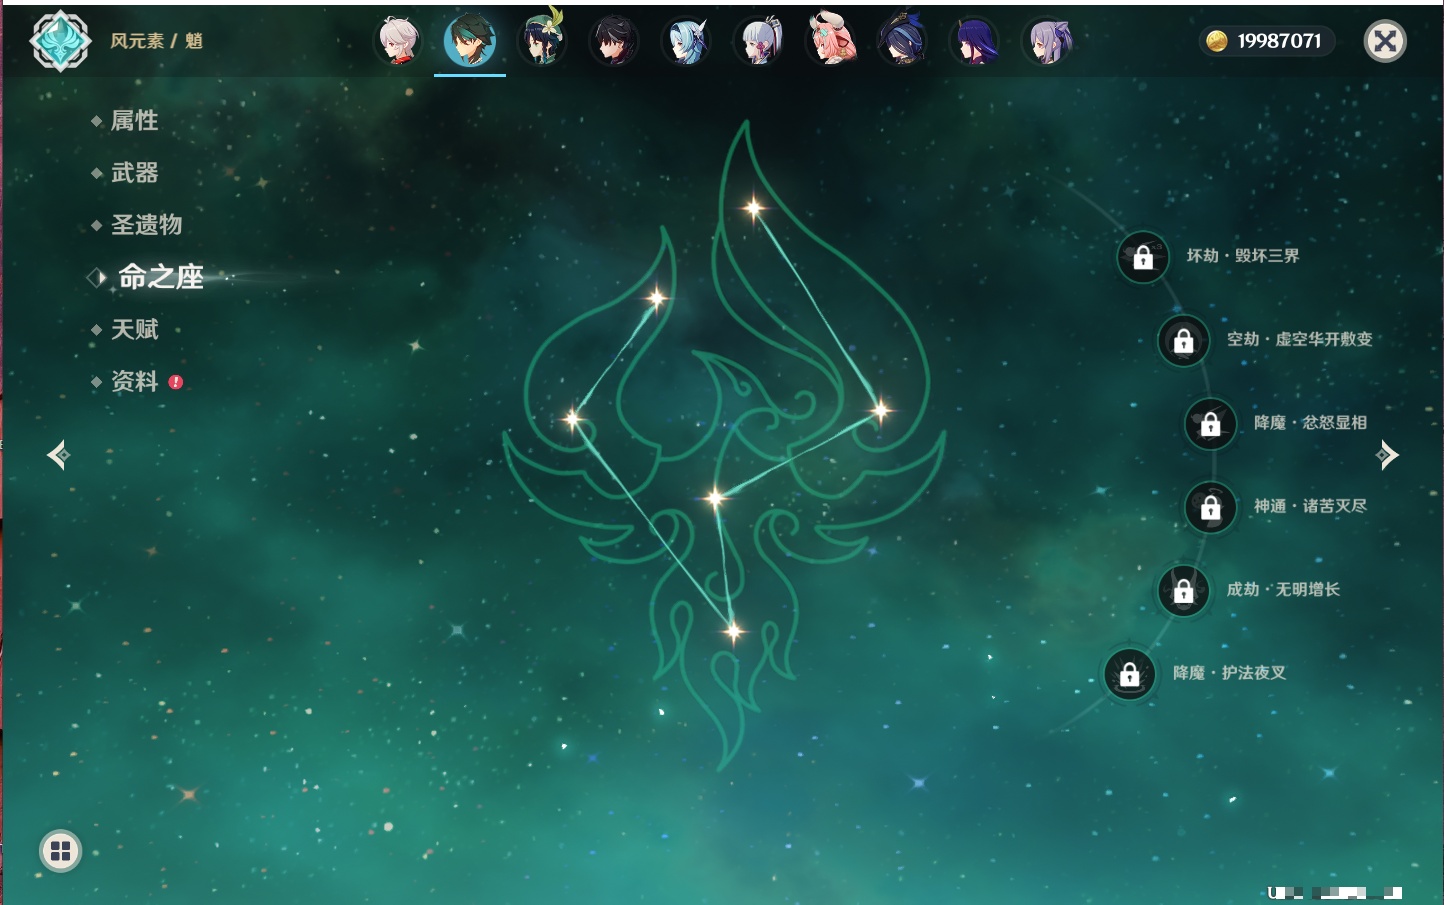Switch to the black-haired Zhongli avatar
1444x905 pixels.
point(614,41)
